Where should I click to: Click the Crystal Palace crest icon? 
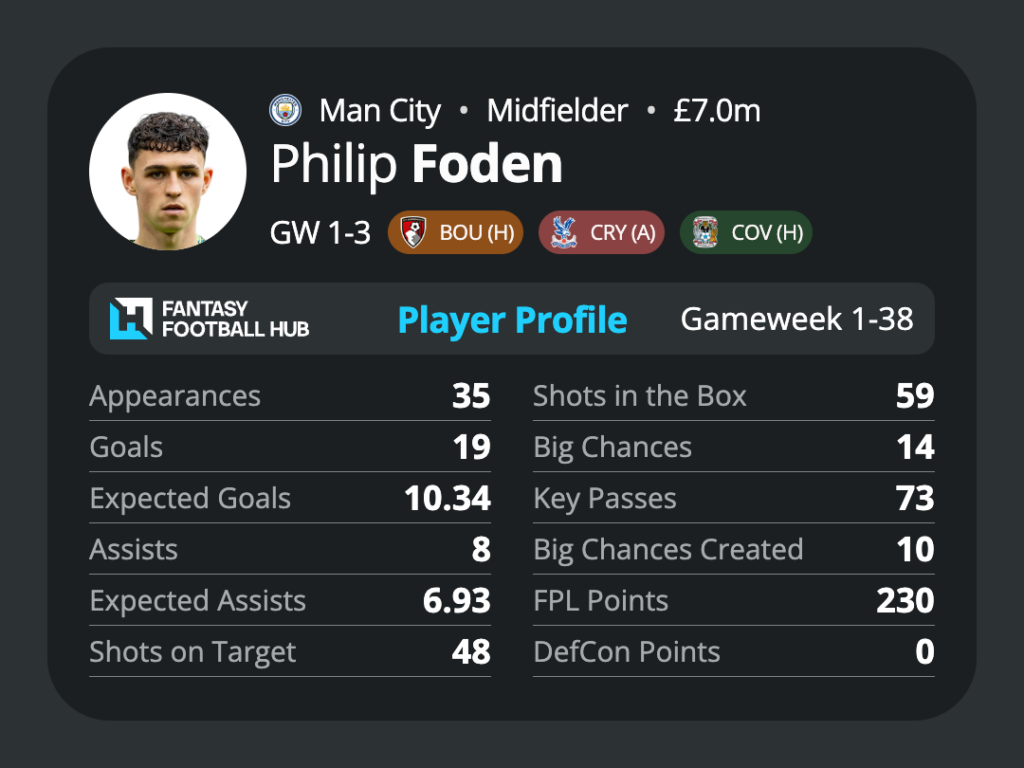tap(564, 232)
